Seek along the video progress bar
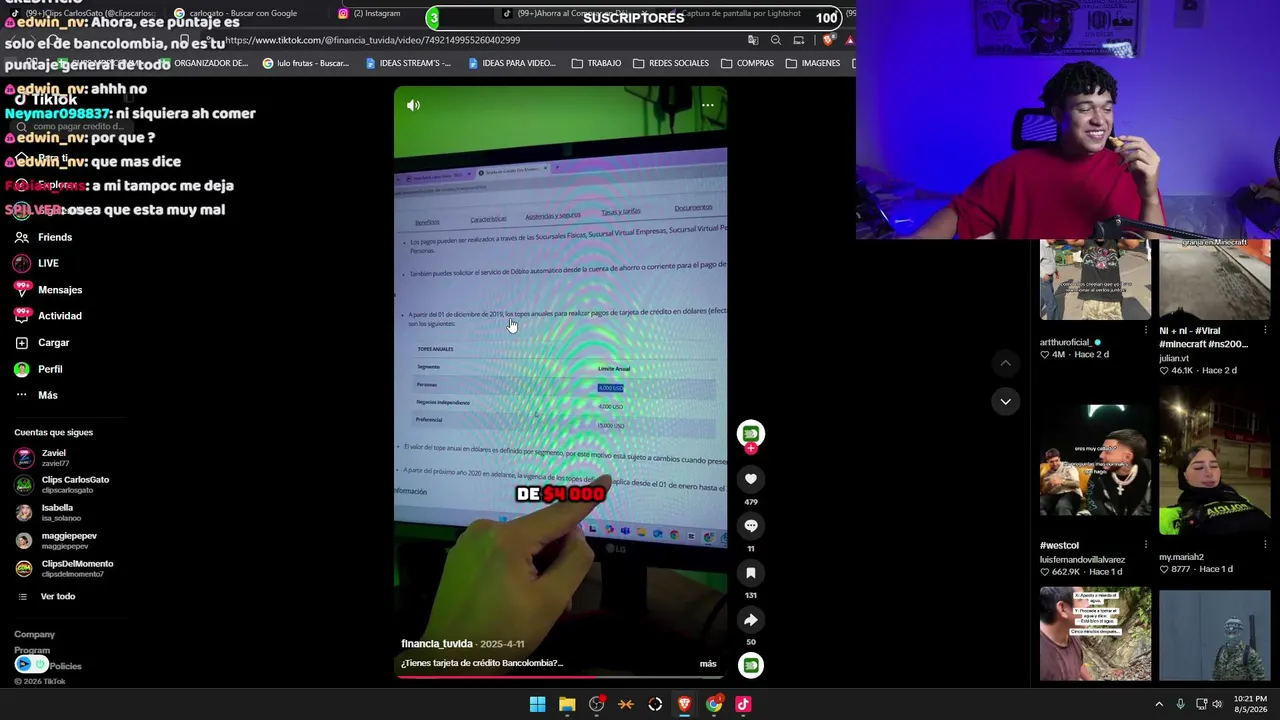Screen dimensions: 1280x720 coord(560,677)
